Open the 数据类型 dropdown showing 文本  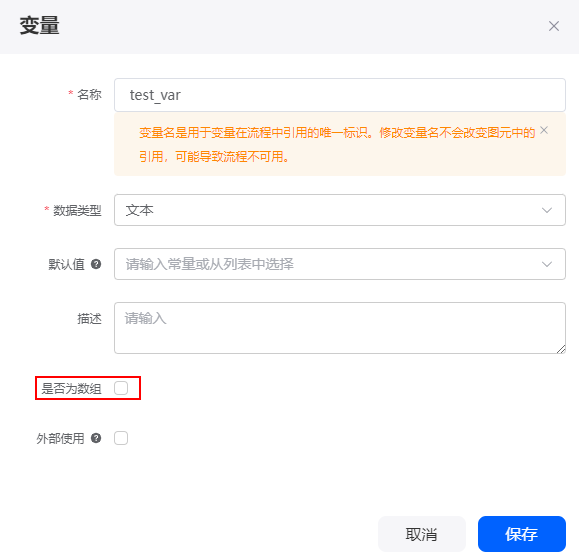340,210
